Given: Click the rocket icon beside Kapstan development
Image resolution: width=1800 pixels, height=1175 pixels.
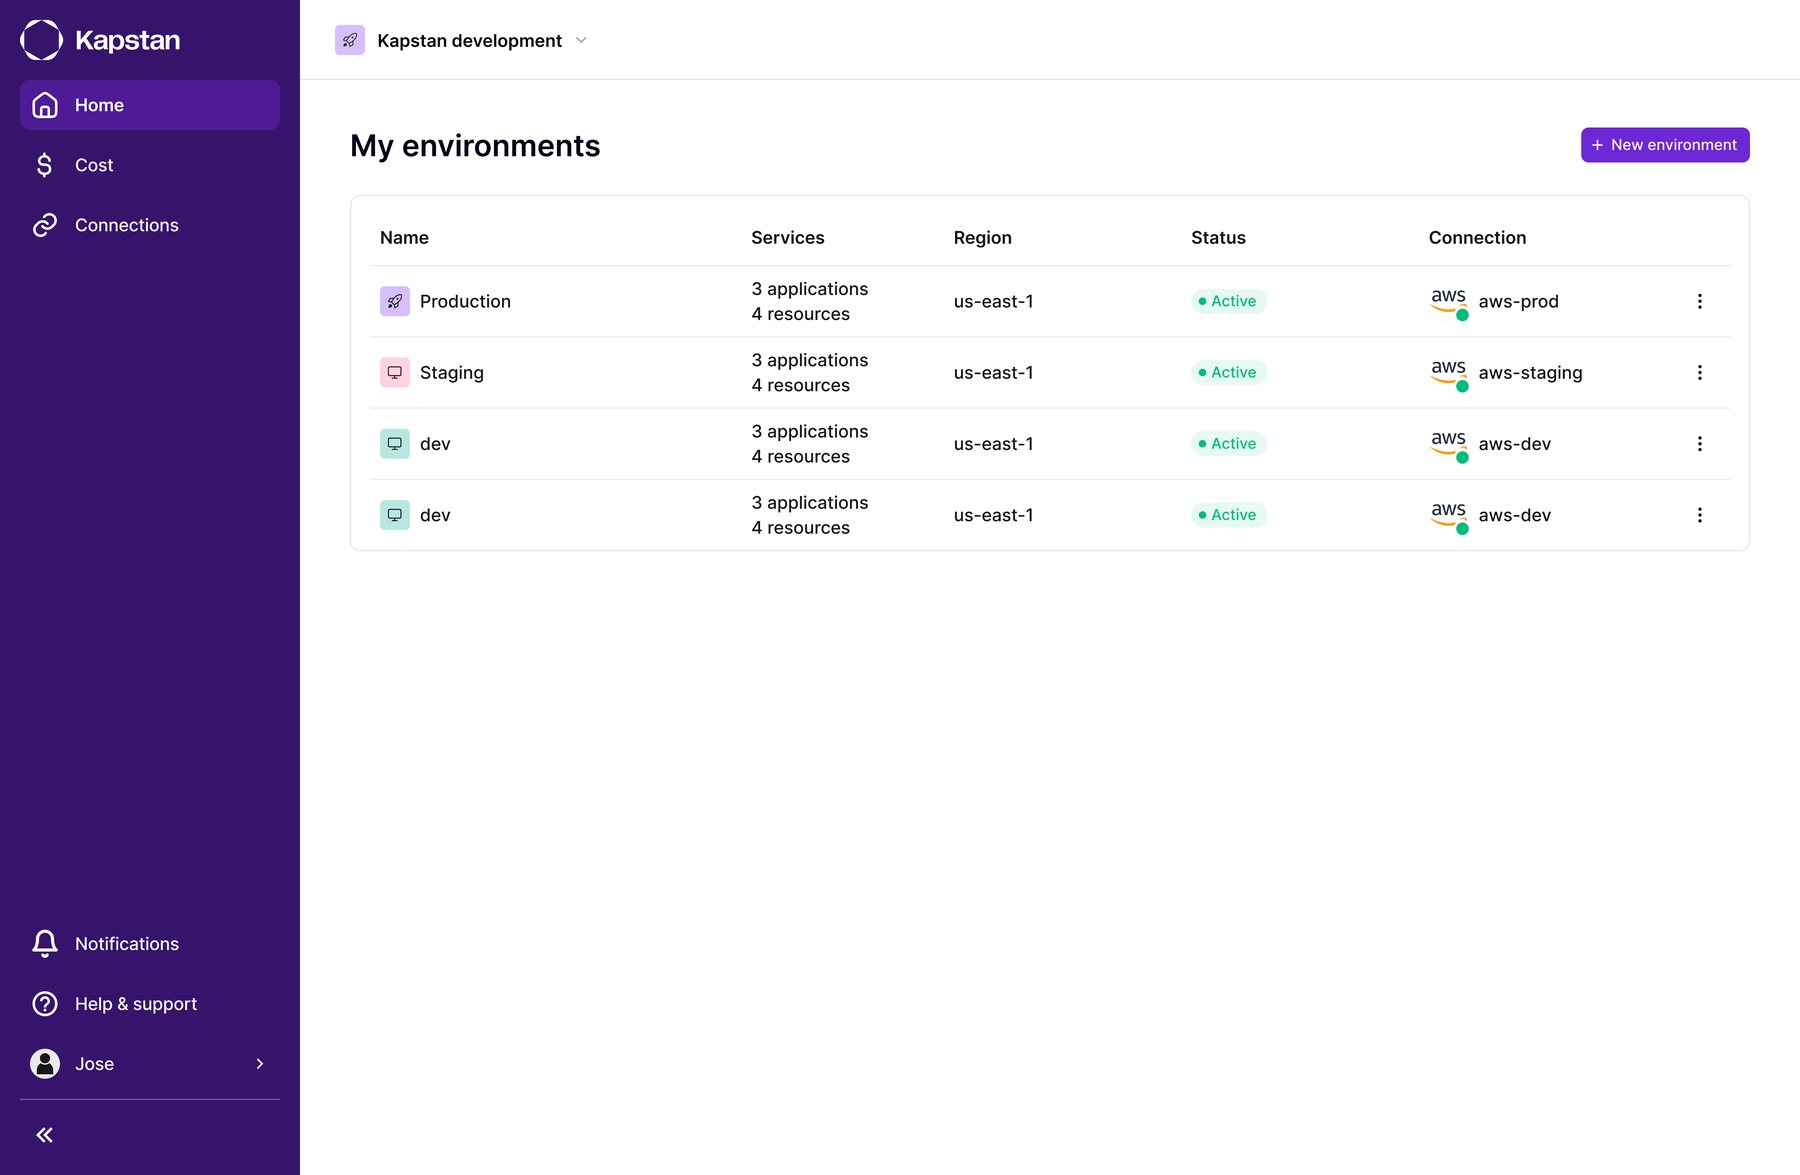Looking at the screenshot, I should coord(350,40).
